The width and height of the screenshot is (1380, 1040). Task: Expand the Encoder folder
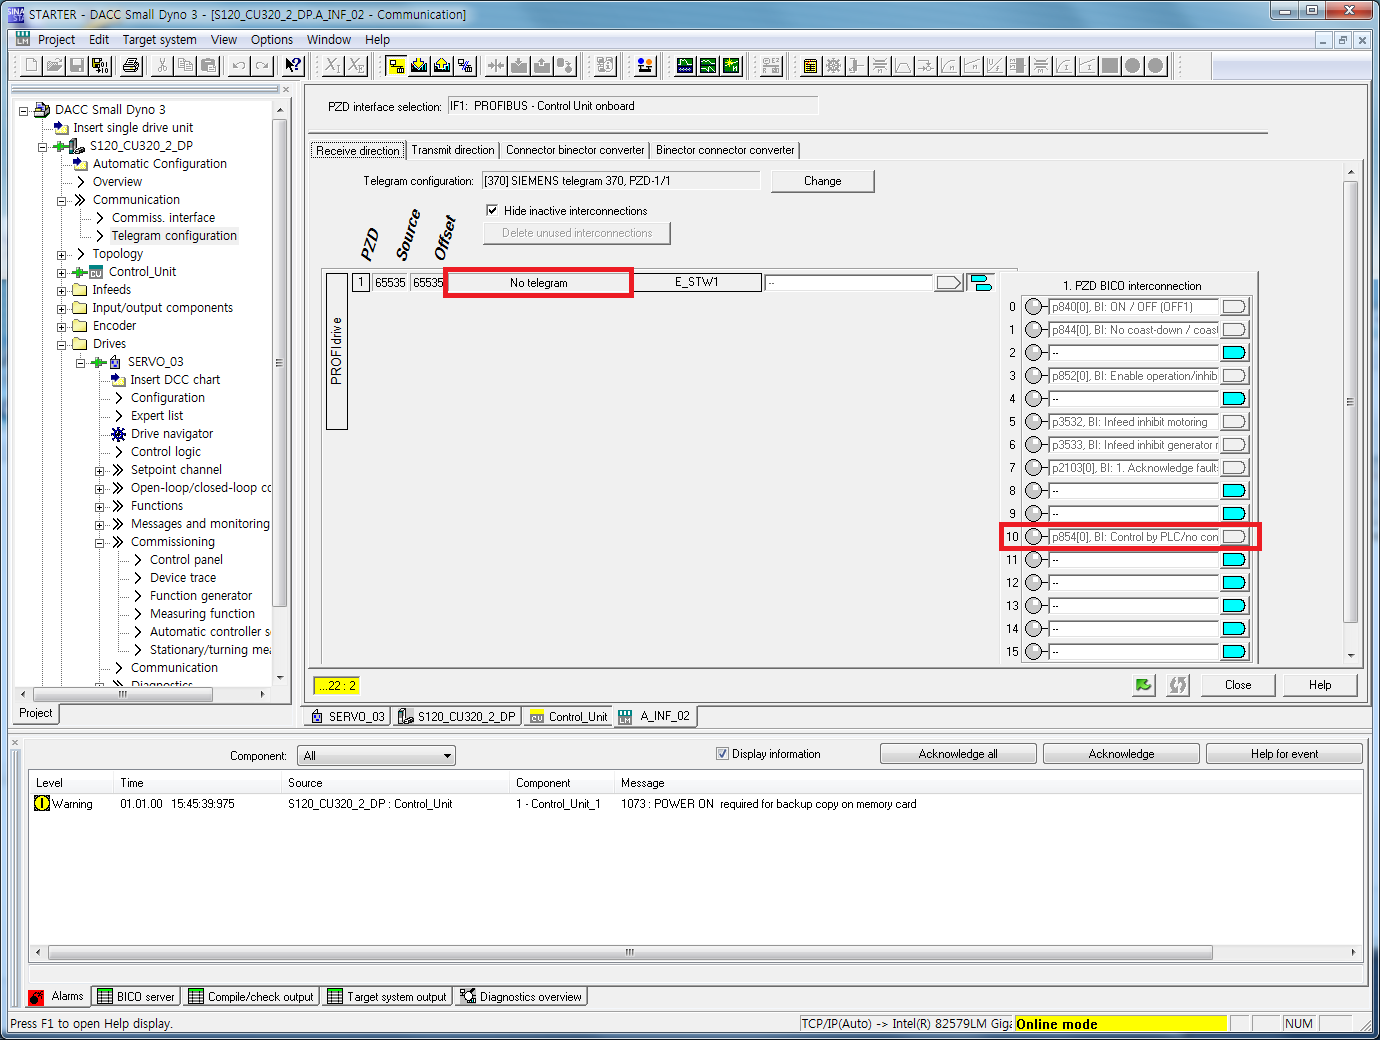(61, 326)
